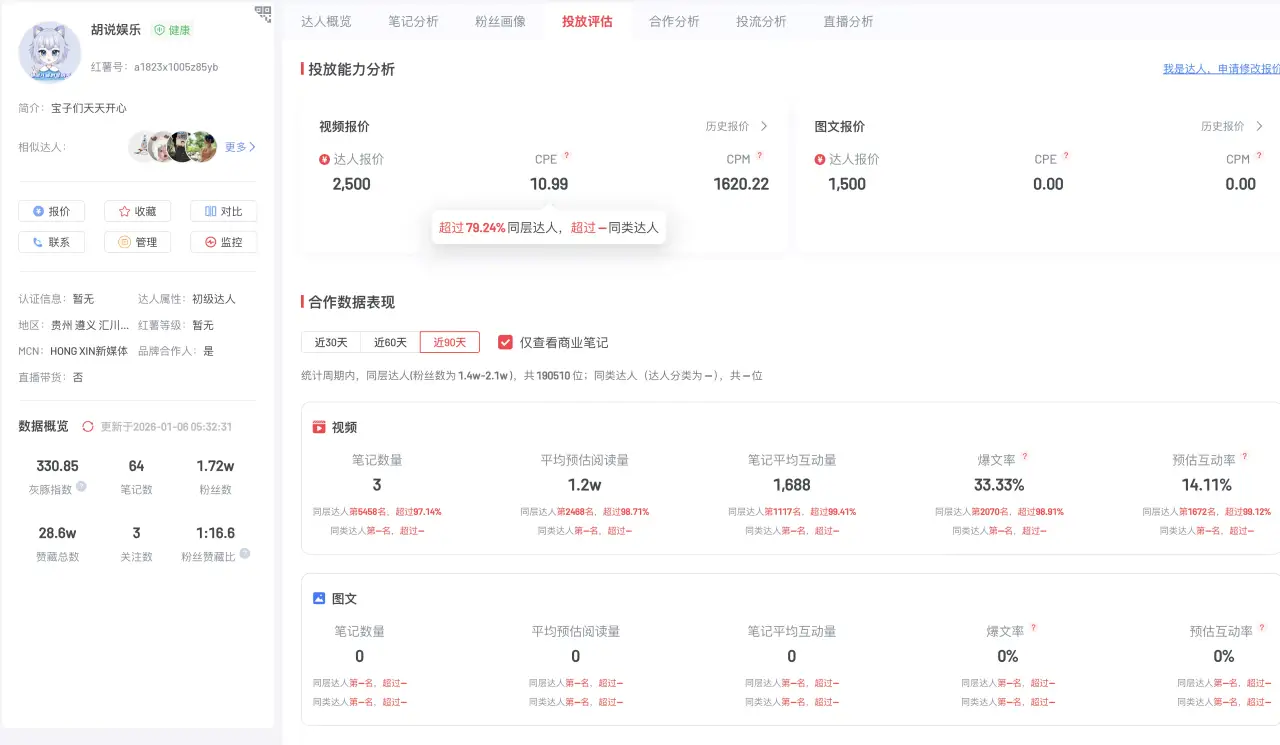This screenshot has width=1280, height=745.
Task: Click 图文 爆文率 help icon
Action: [1033, 628]
